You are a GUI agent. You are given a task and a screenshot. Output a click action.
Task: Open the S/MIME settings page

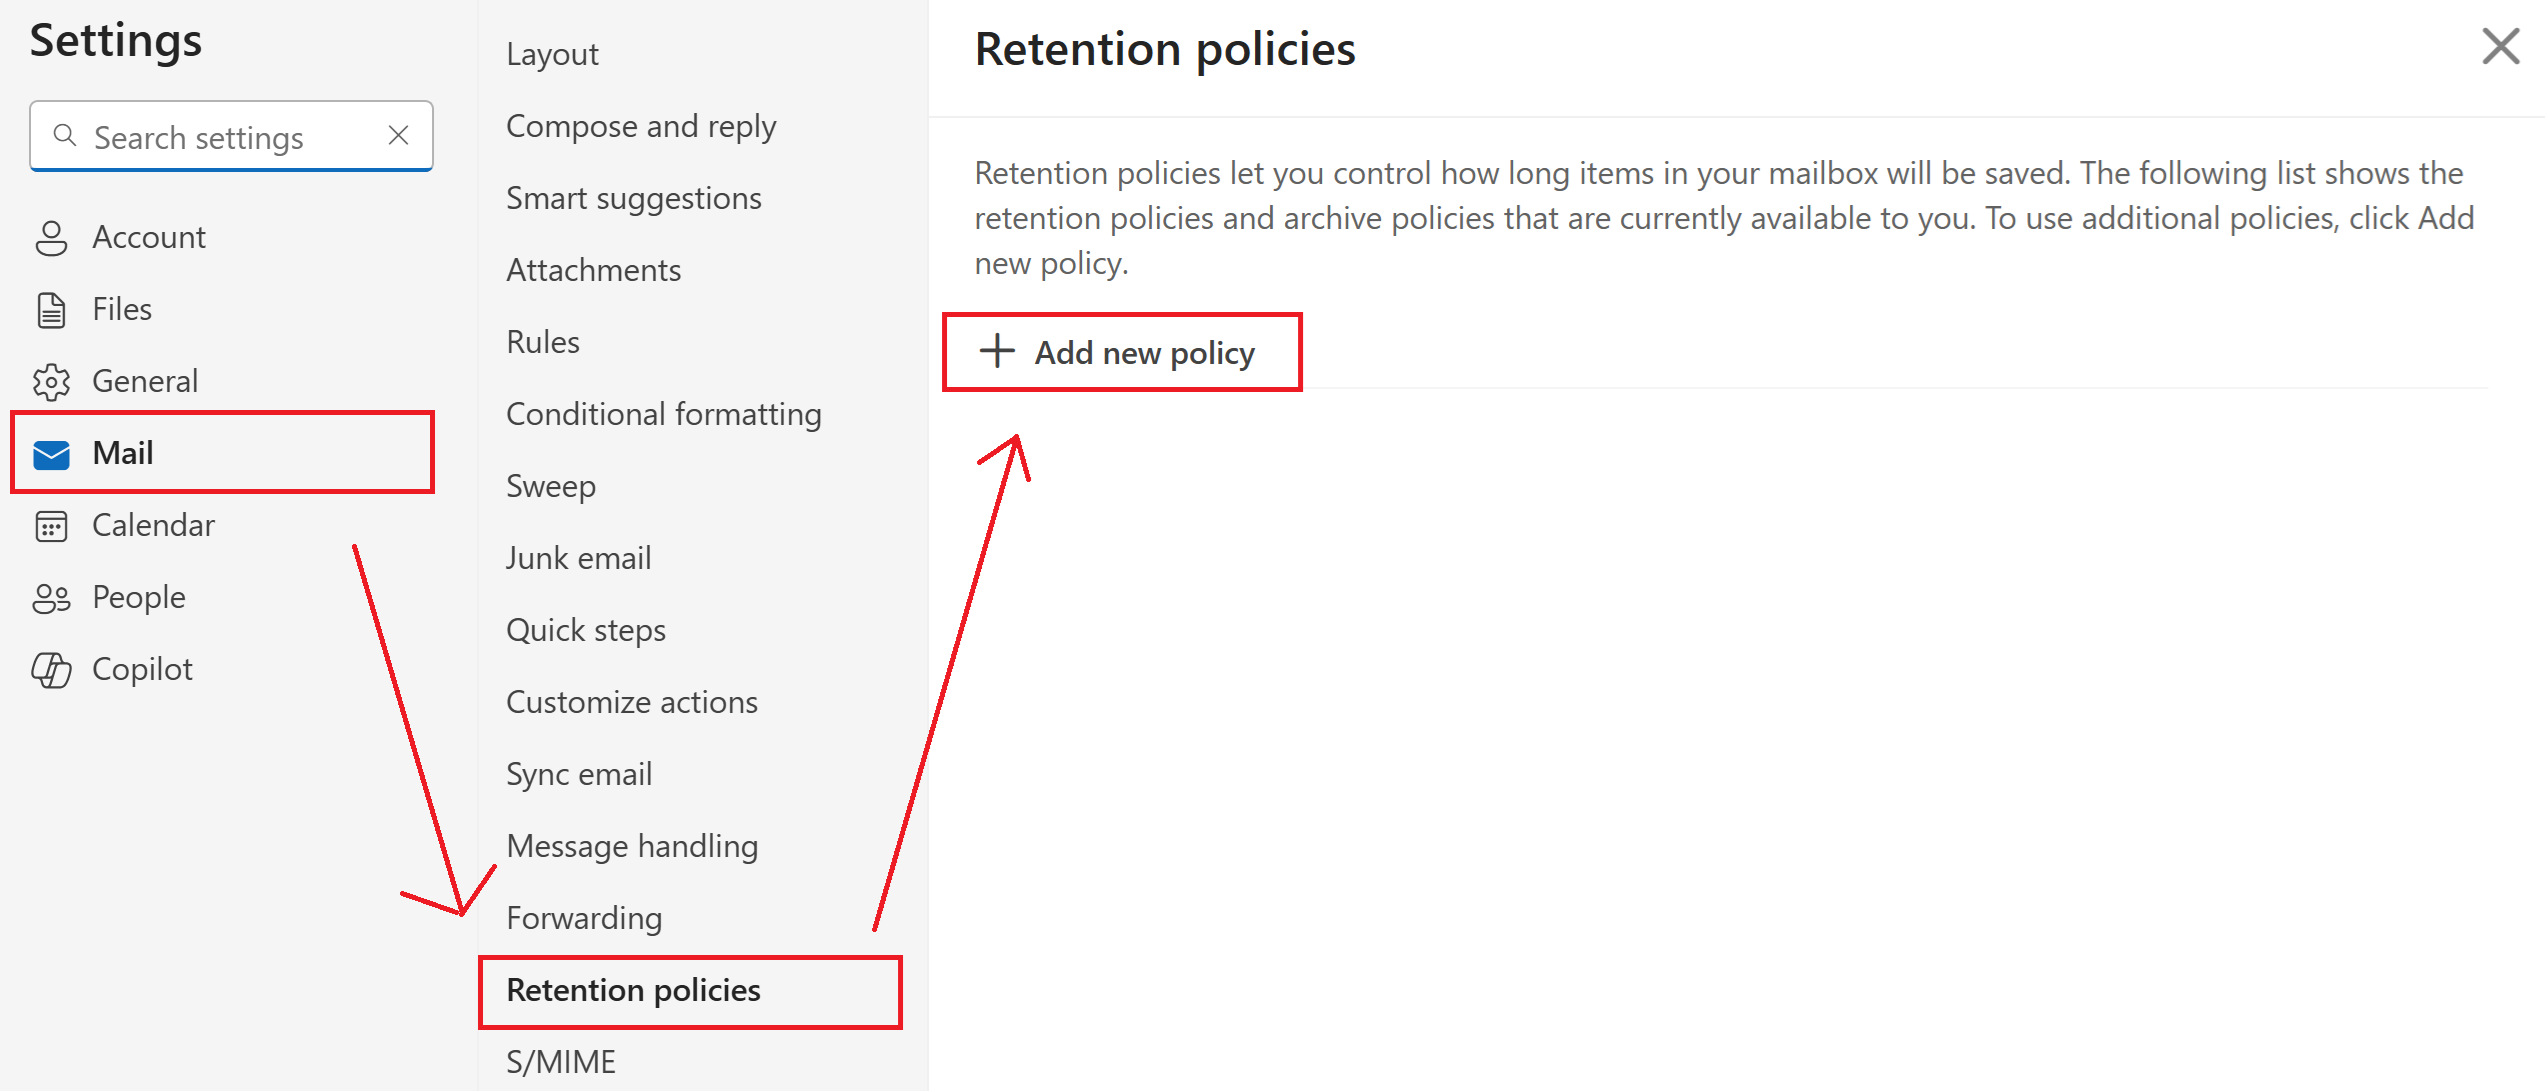(x=561, y=1062)
